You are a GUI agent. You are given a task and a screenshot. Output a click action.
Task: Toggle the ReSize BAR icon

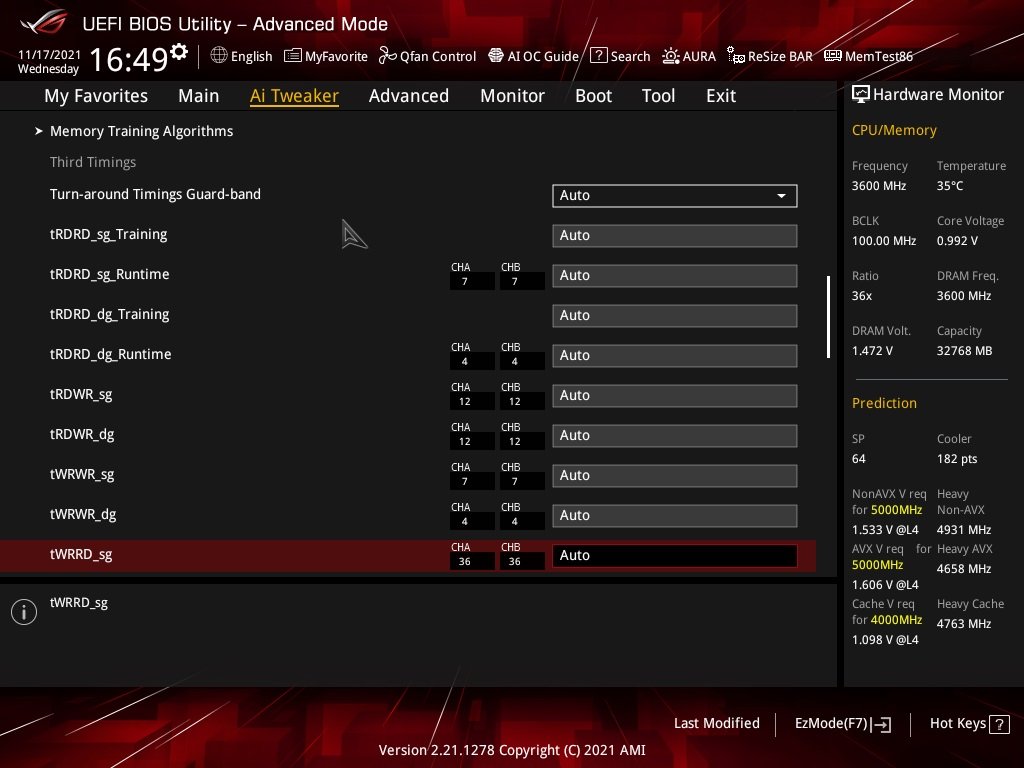tap(736, 56)
